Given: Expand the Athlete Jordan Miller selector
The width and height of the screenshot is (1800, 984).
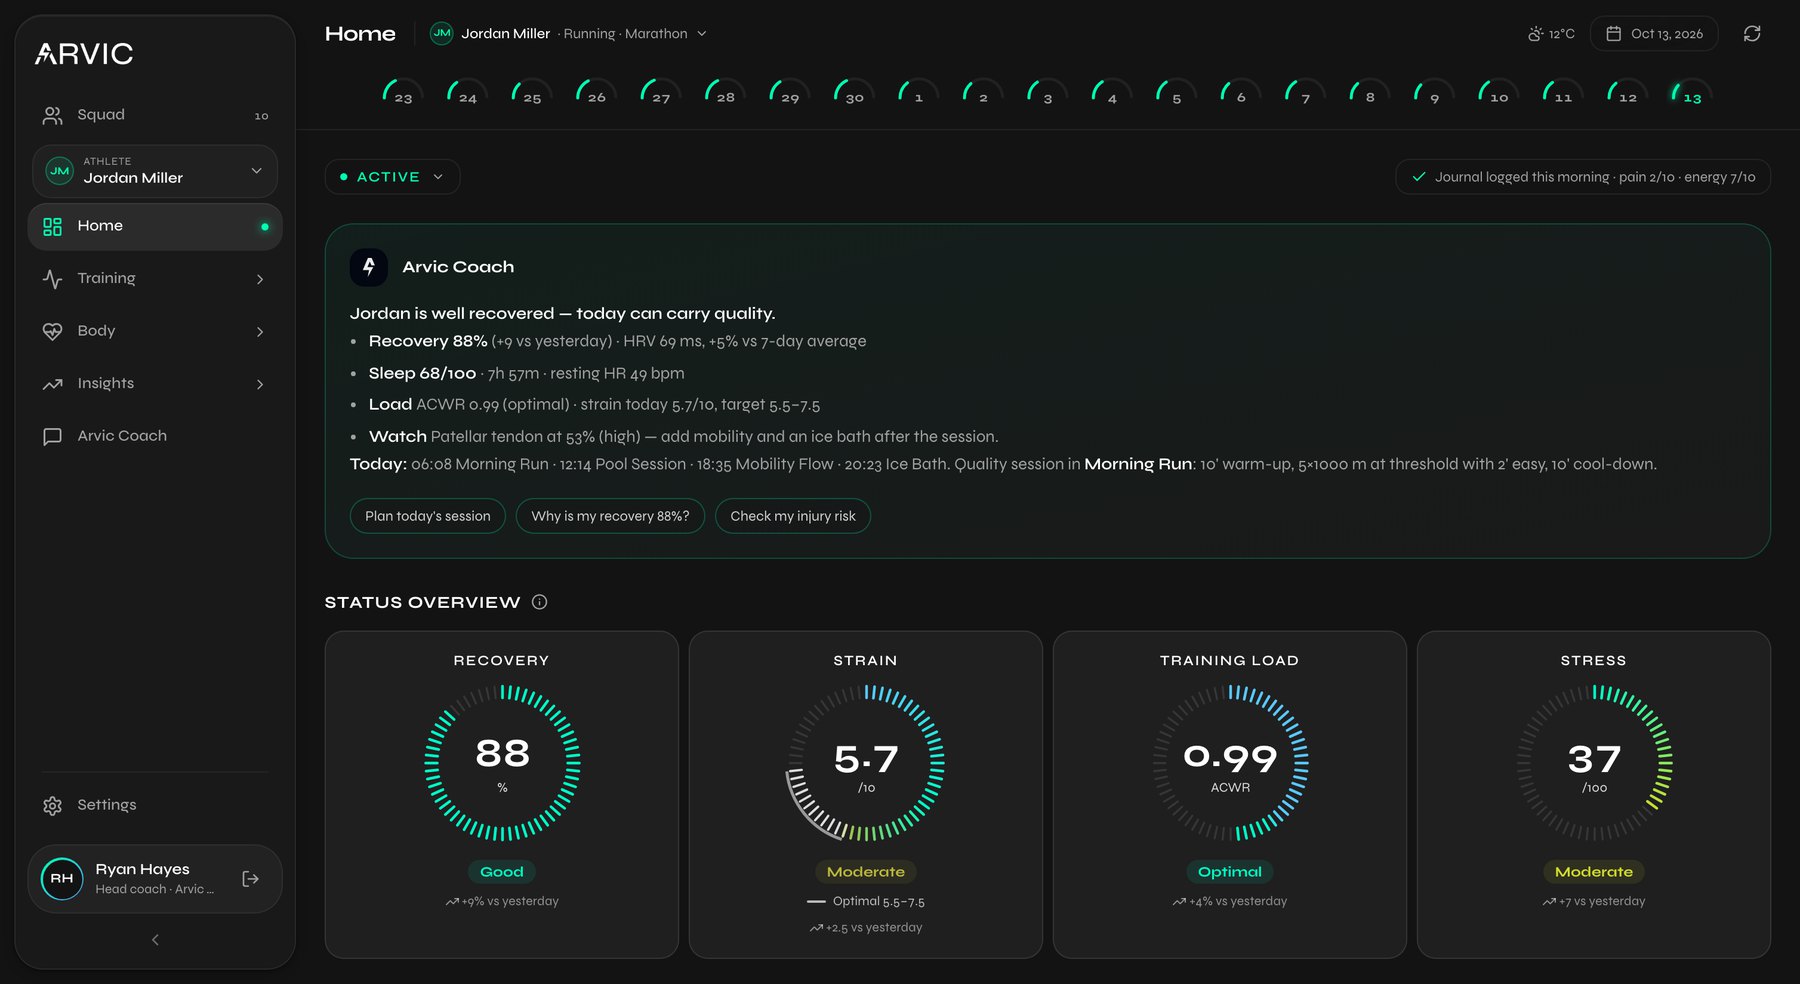Looking at the screenshot, I should pyautogui.click(x=155, y=171).
